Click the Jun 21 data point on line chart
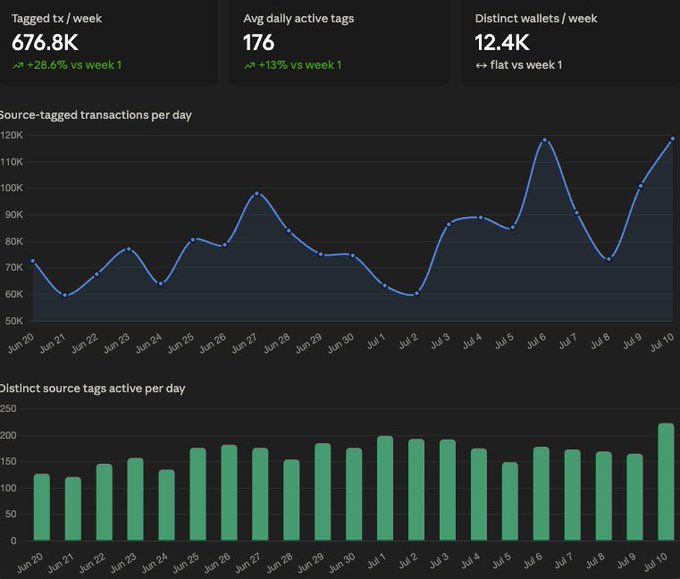Screen dimensions: 680x579 pos(65,295)
